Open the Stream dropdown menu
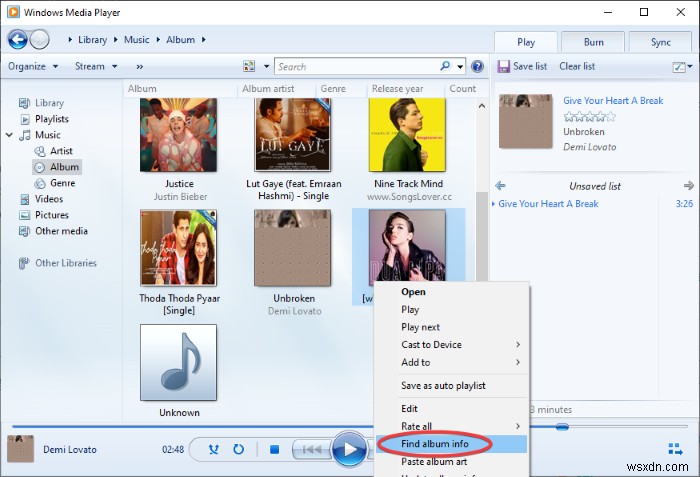This screenshot has height=477, width=700. coord(96,67)
